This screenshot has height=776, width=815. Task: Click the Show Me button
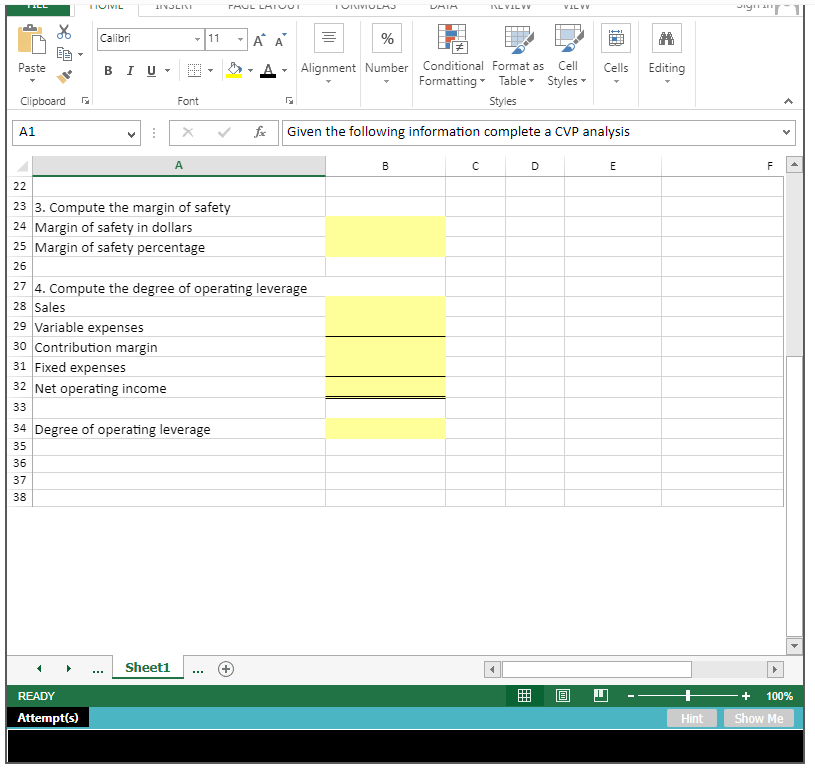tap(758, 718)
